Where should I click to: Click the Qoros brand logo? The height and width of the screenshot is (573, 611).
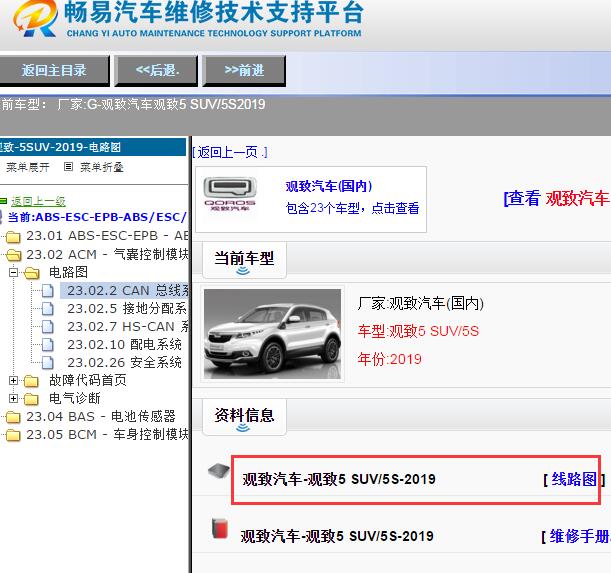point(230,194)
